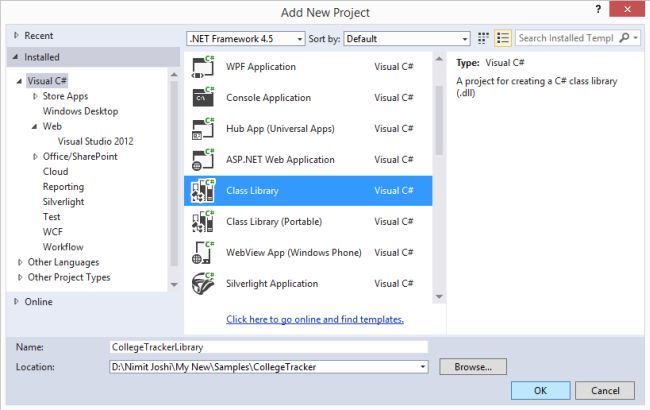Select Windows Desktop category
Image resolution: width=650 pixels, height=410 pixels.
click(x=80, y=111)
